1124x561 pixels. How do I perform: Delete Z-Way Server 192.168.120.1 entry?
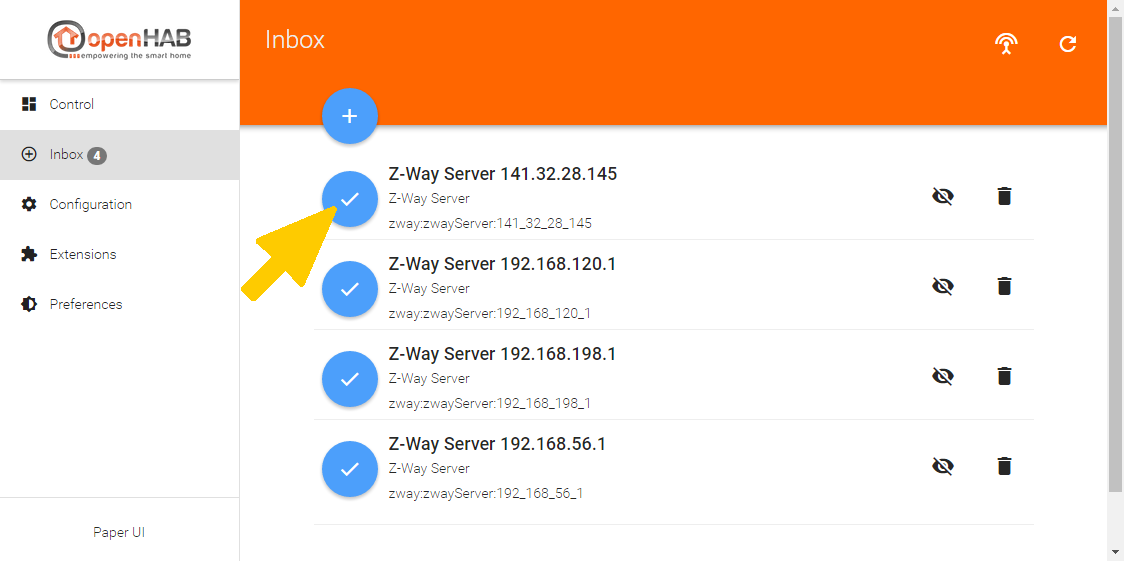pyautogui.click(x=1004, y=286)
